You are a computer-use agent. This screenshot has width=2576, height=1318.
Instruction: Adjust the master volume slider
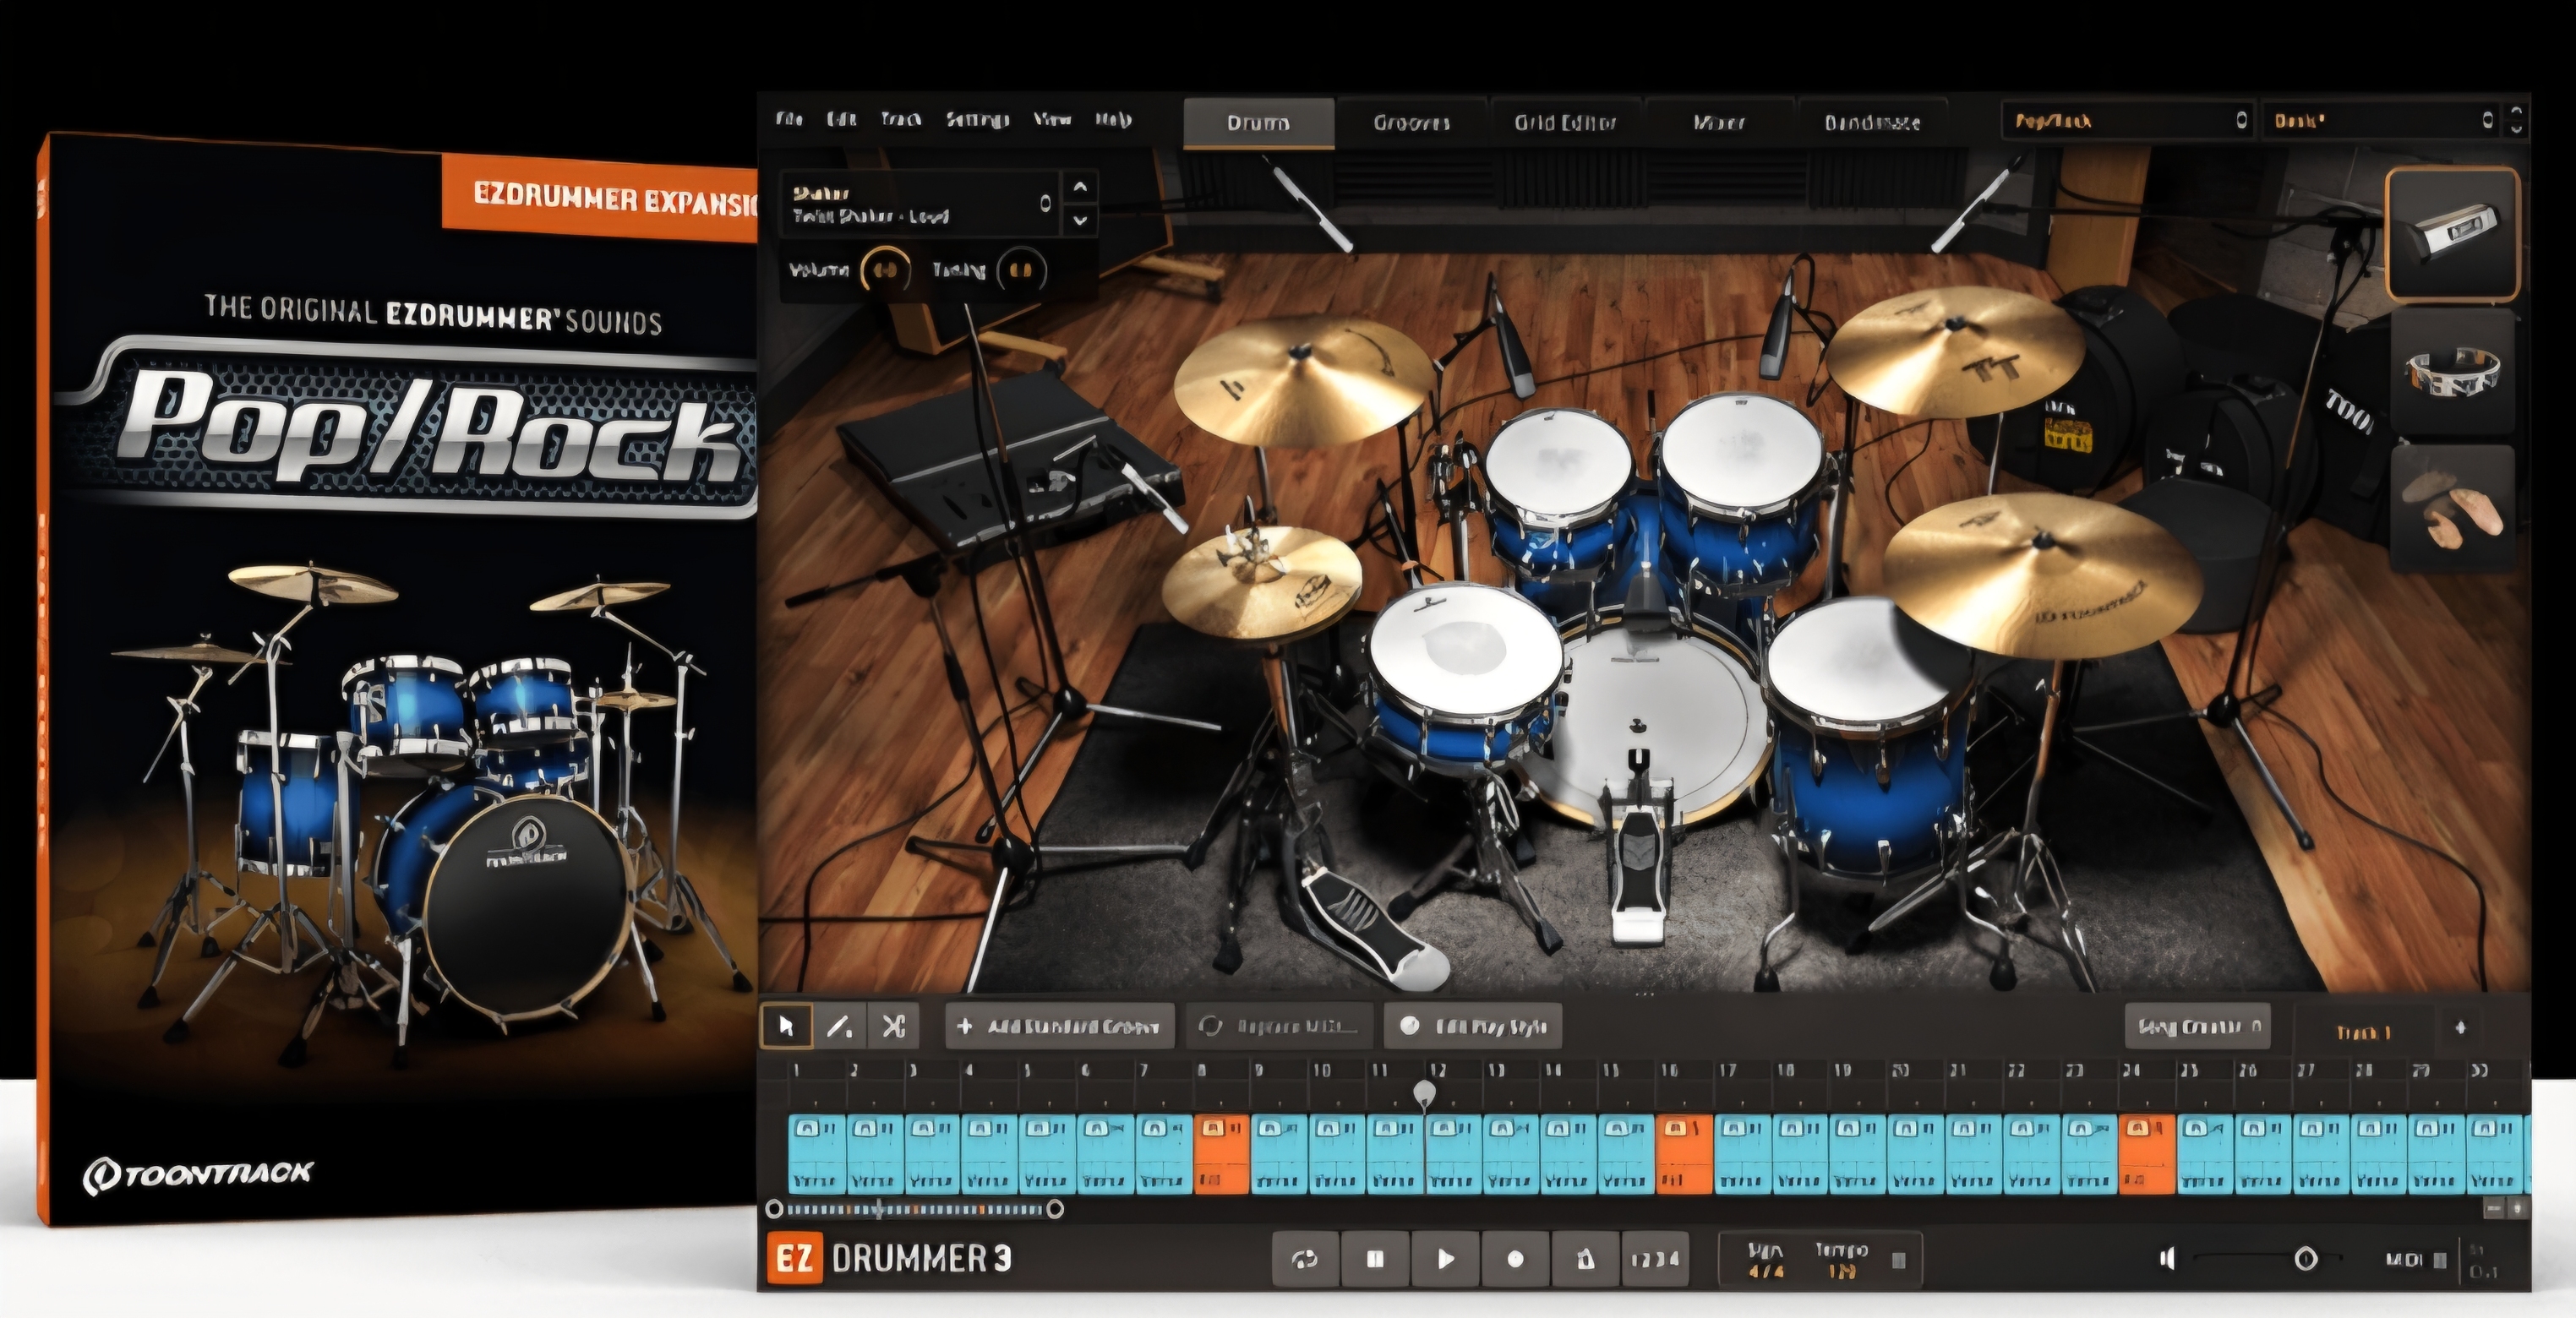coord(2268,1258)
